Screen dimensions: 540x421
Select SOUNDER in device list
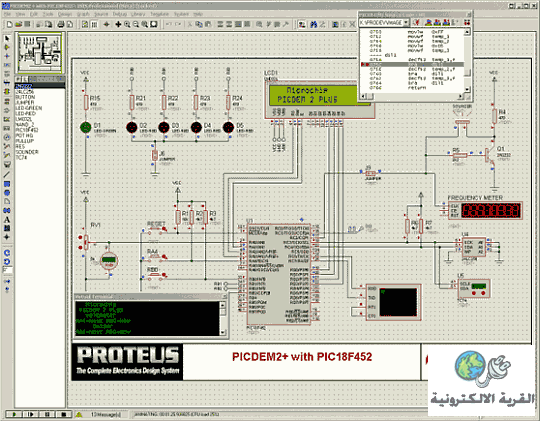coord(27,152)
